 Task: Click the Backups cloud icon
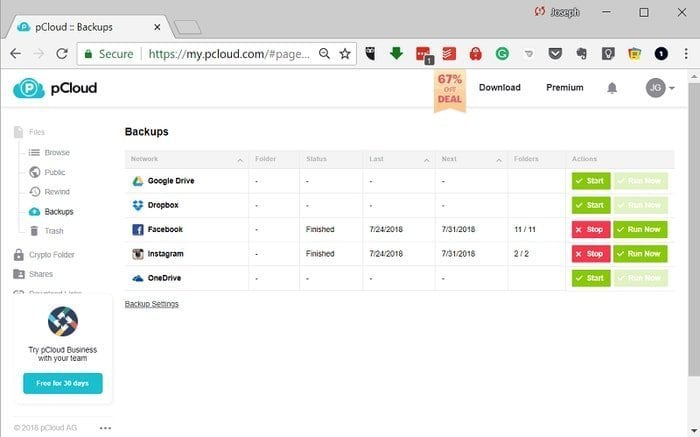tap(34, 212)
